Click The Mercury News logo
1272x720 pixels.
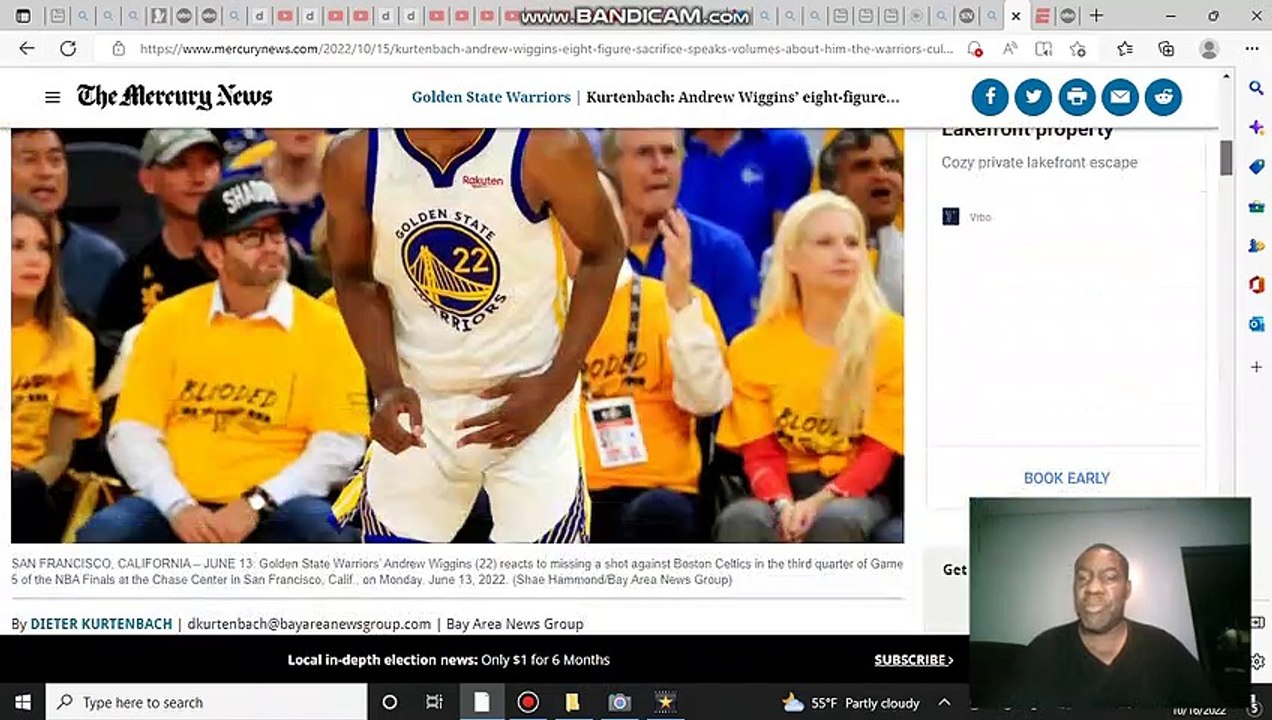(x=175, y=96)
